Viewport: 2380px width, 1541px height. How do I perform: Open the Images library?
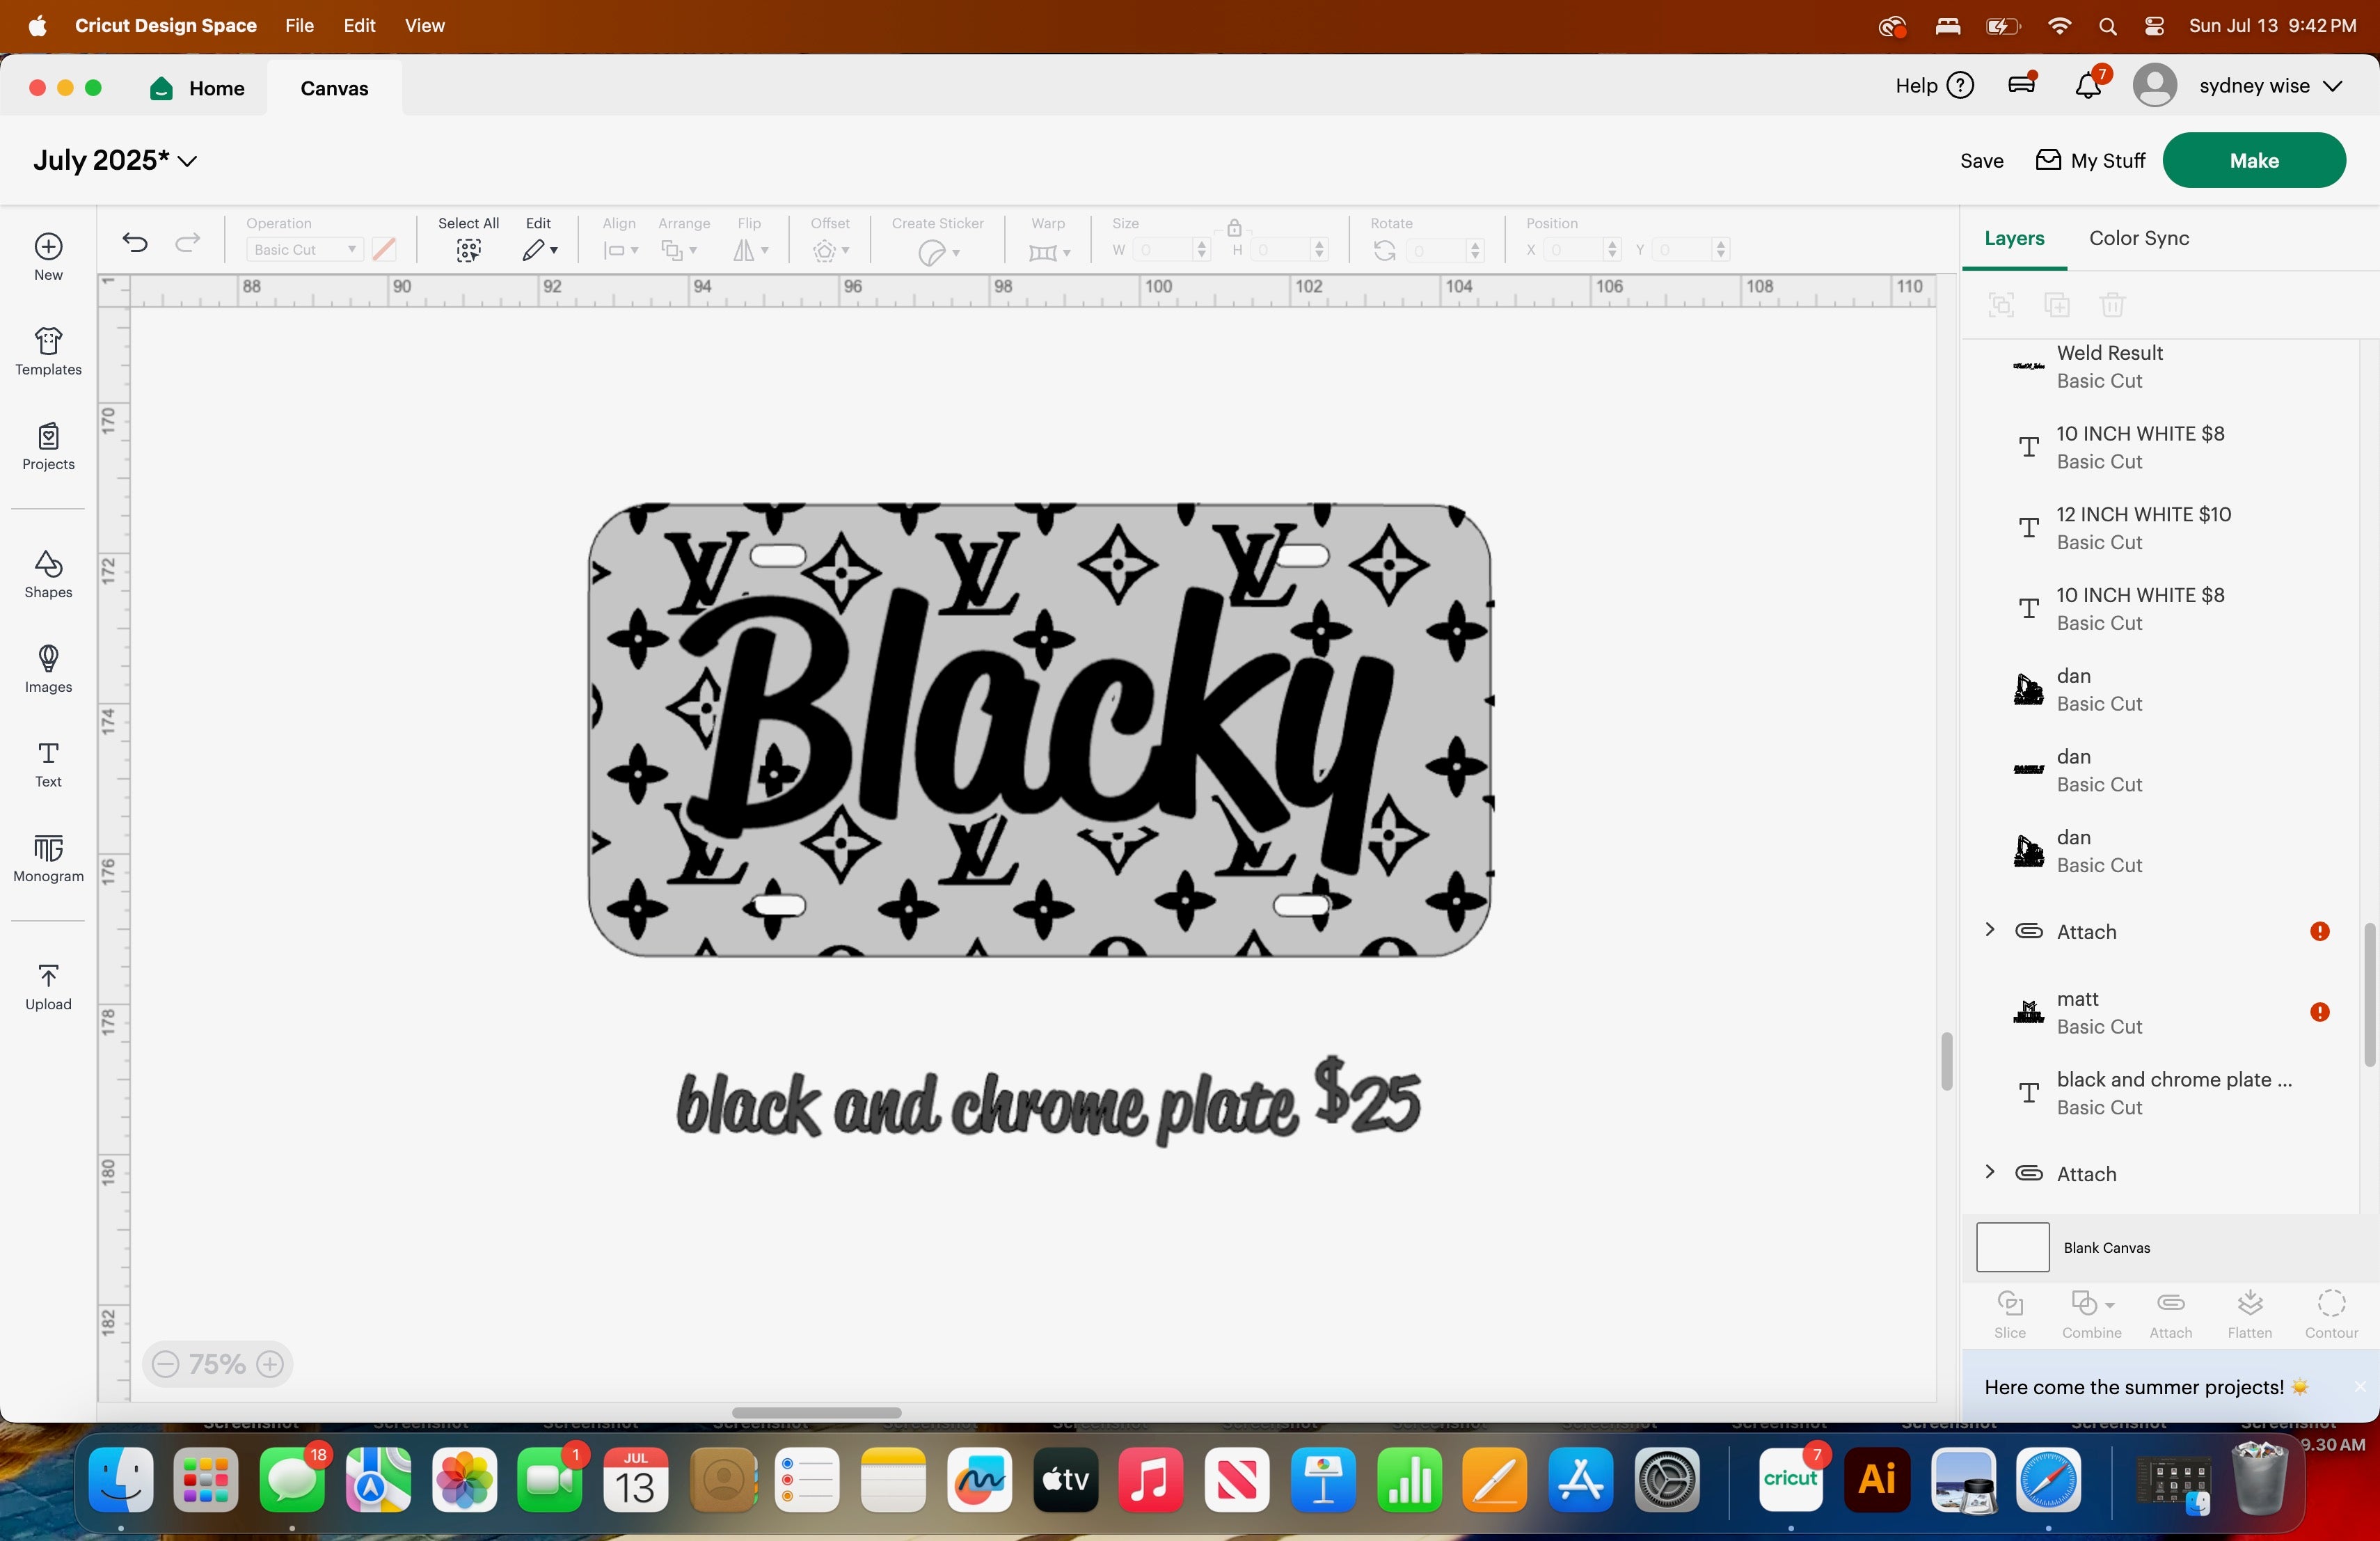pos(48,668)
